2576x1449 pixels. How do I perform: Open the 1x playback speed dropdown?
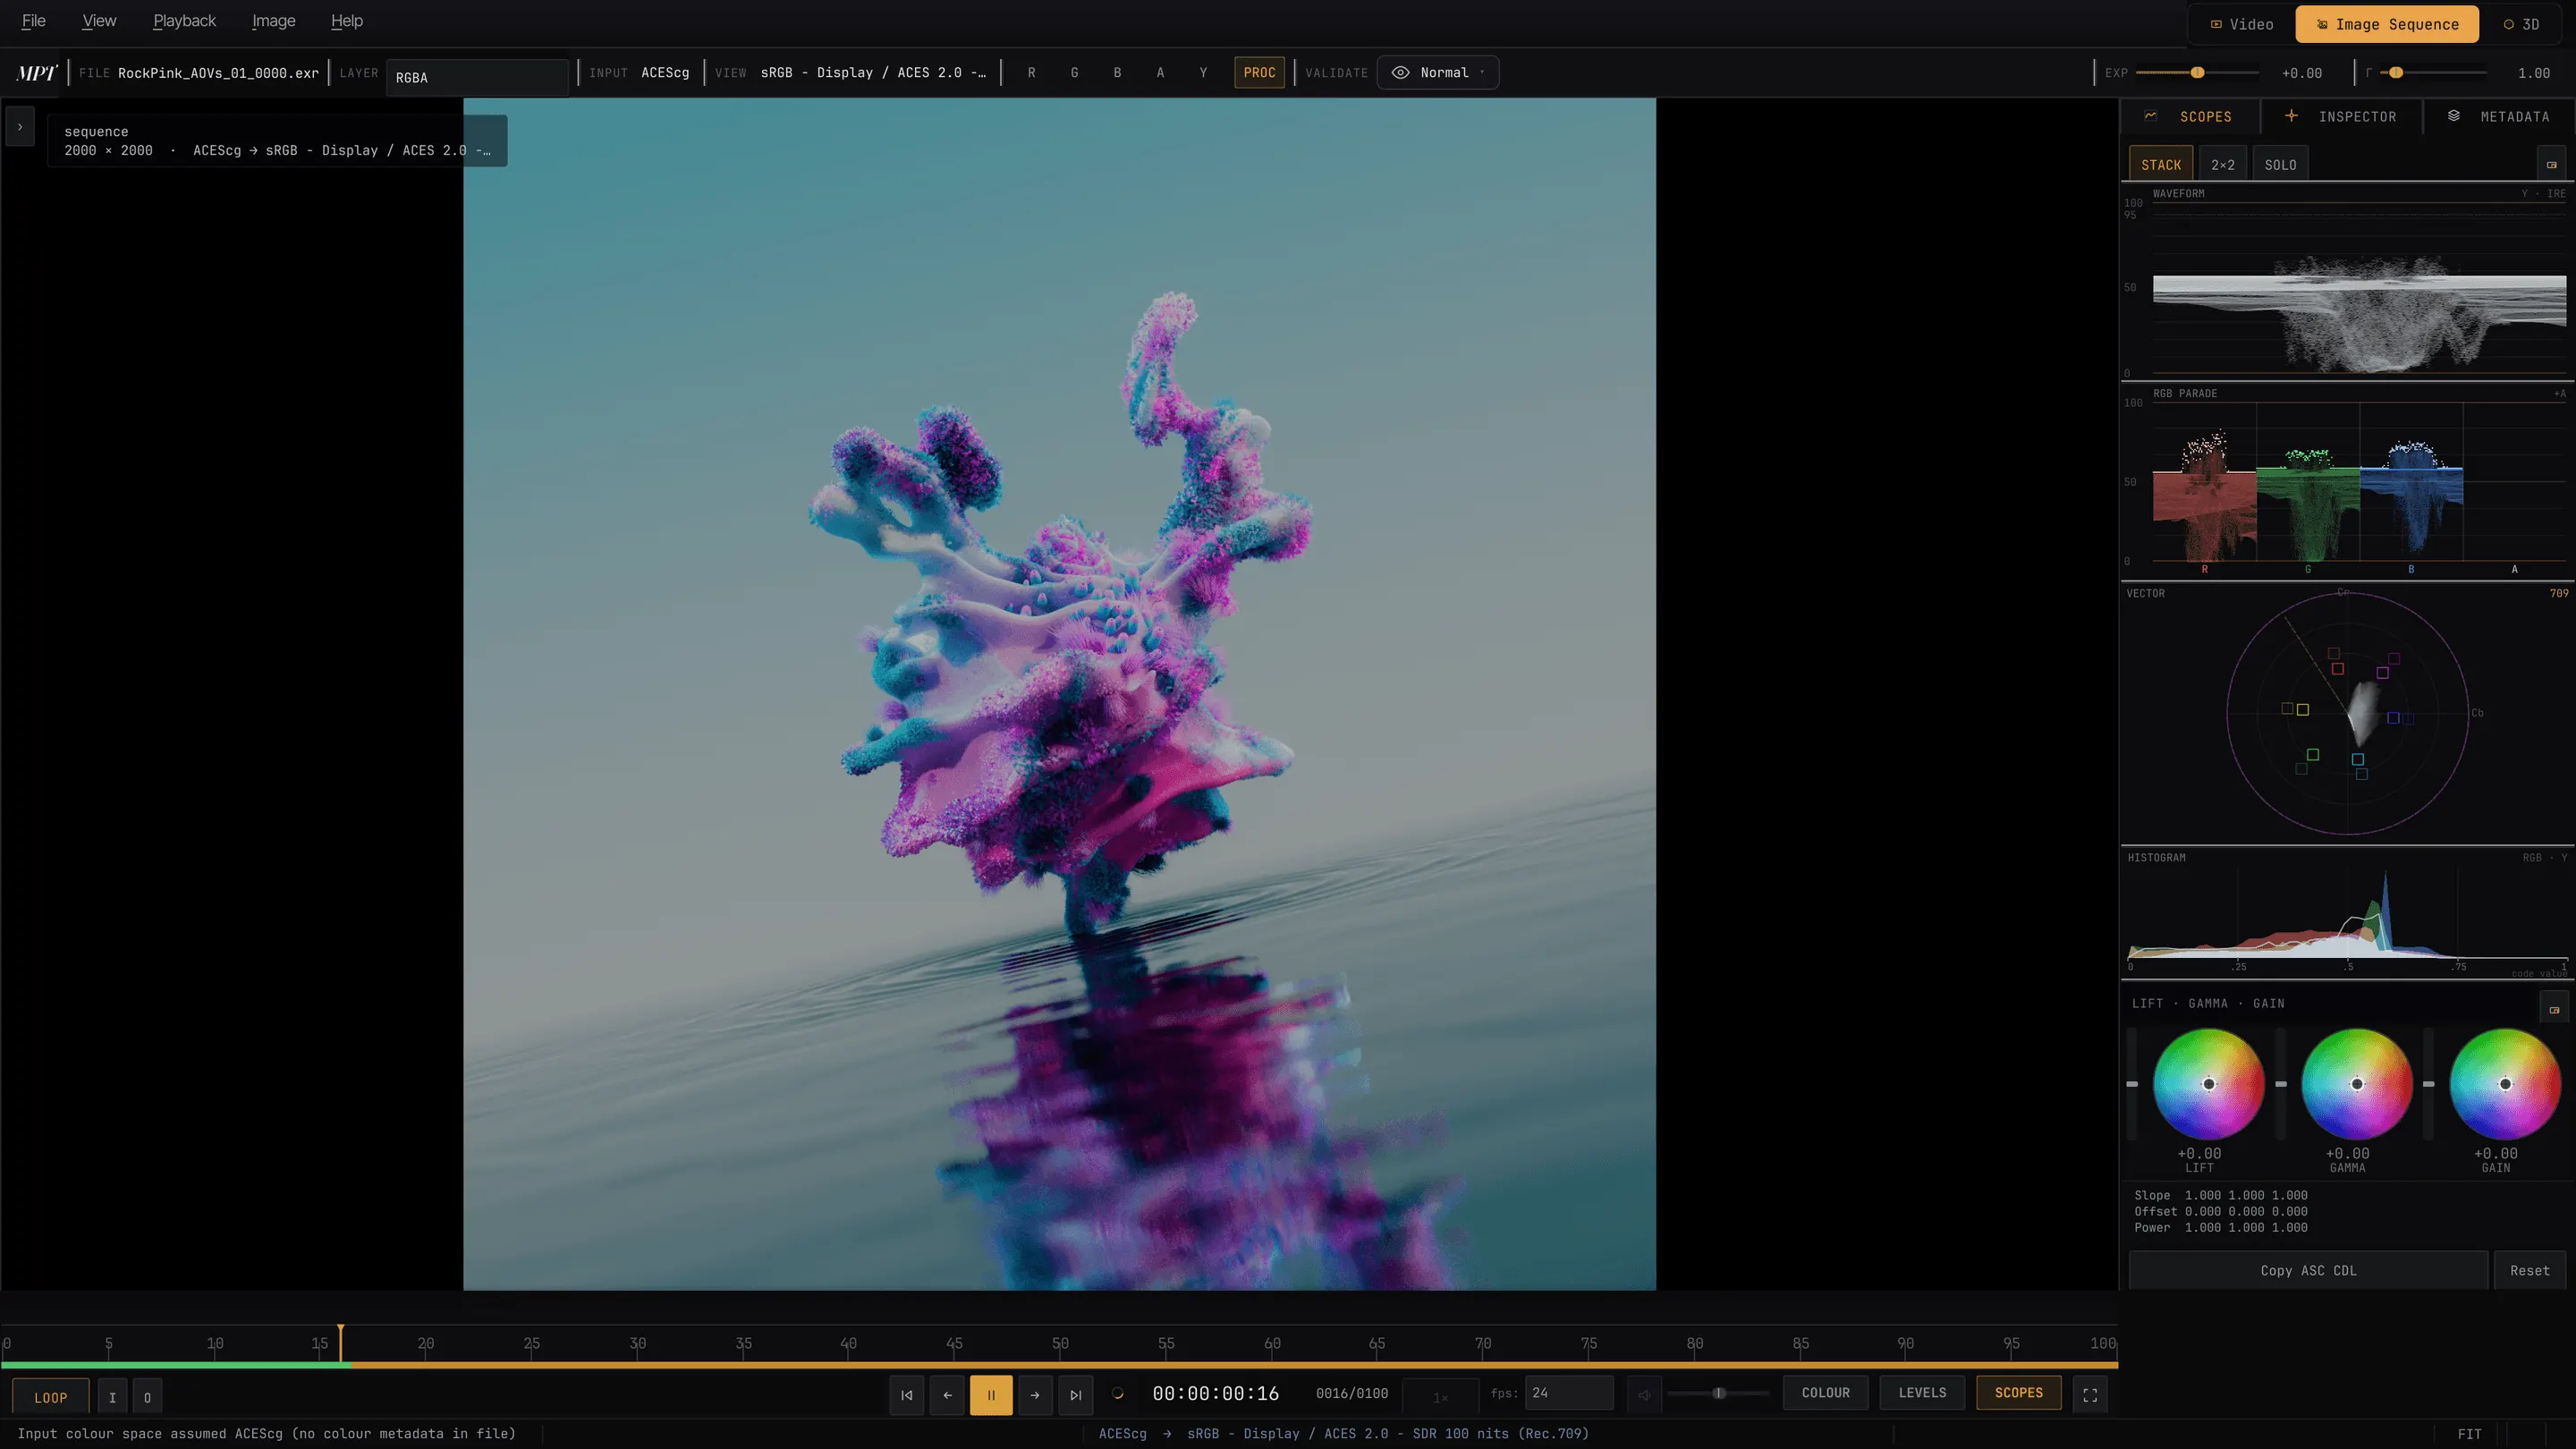(1441, 1396)
